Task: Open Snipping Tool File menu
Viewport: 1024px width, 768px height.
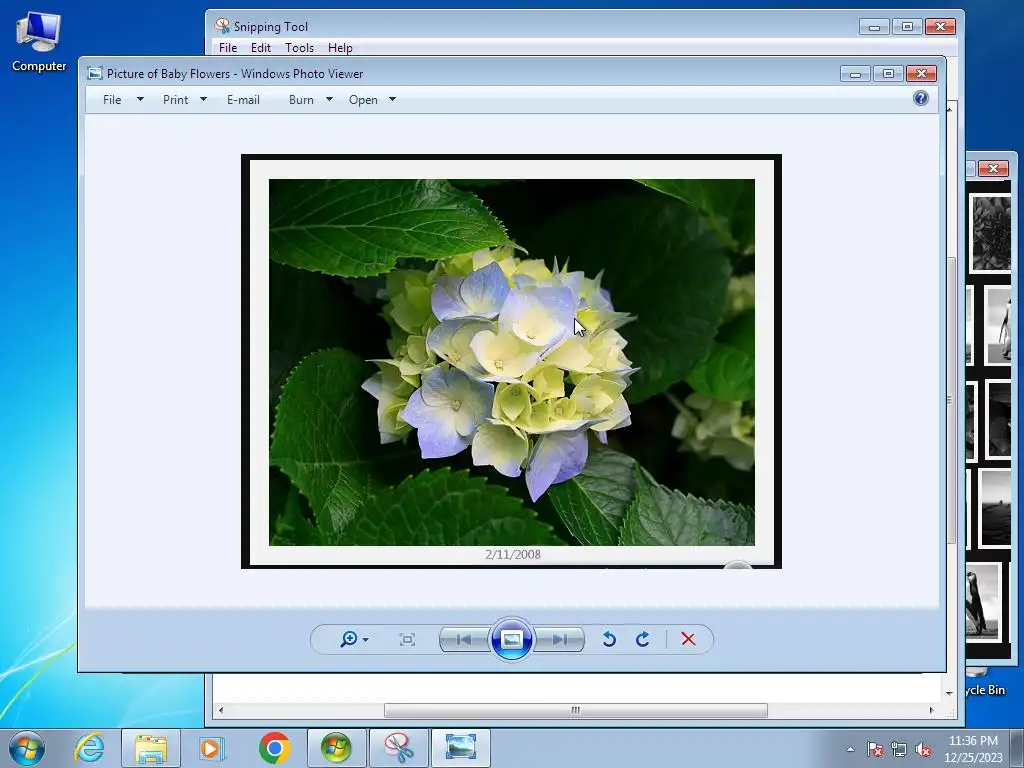Action: 228,47
